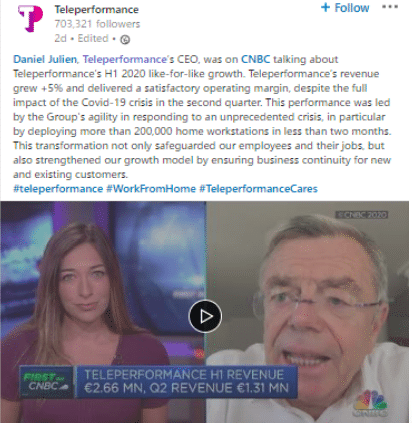Open Daniel Julien's profile link
Viewport: 412px width, 423px height.
[45, 59]
